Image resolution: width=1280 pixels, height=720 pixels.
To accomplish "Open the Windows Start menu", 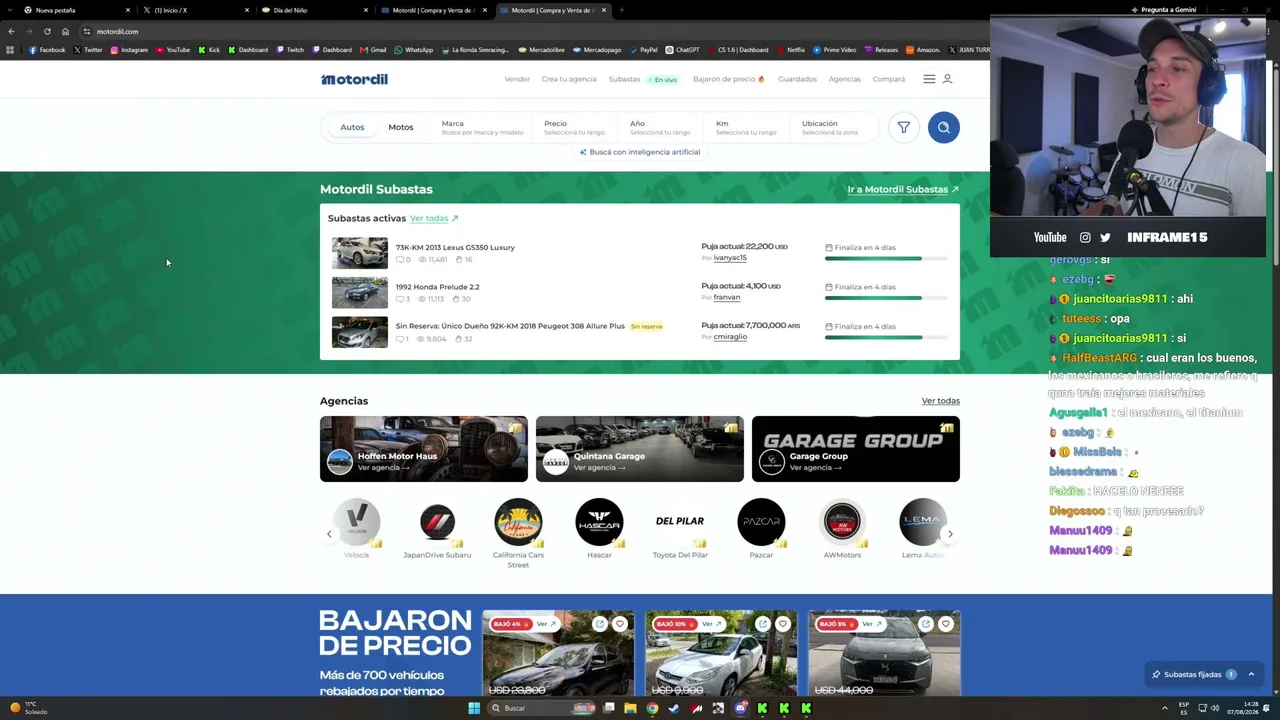I will 474,708.
